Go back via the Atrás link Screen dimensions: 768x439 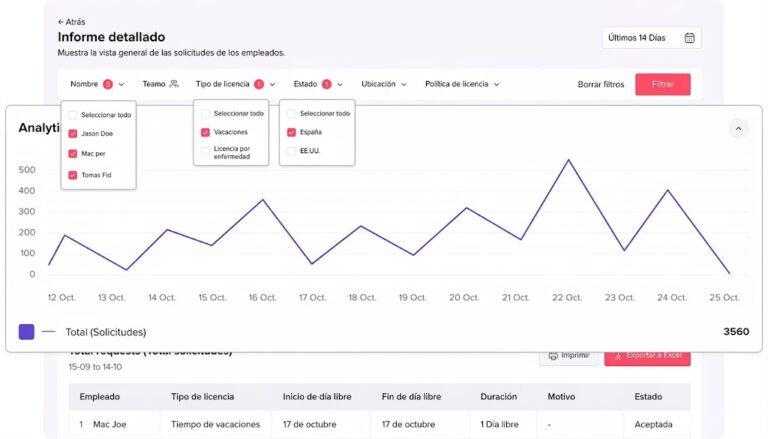72,22
